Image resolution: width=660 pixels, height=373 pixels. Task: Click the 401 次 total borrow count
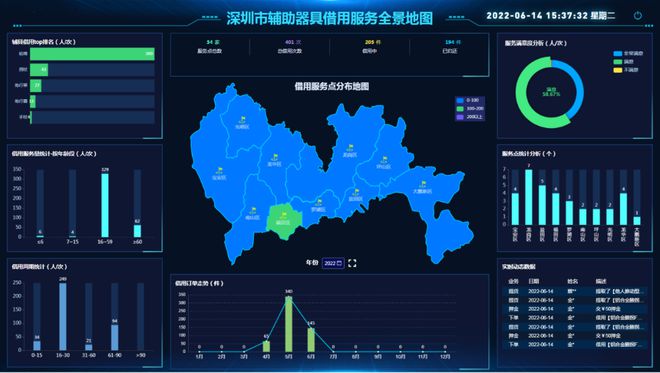(293, 42)
